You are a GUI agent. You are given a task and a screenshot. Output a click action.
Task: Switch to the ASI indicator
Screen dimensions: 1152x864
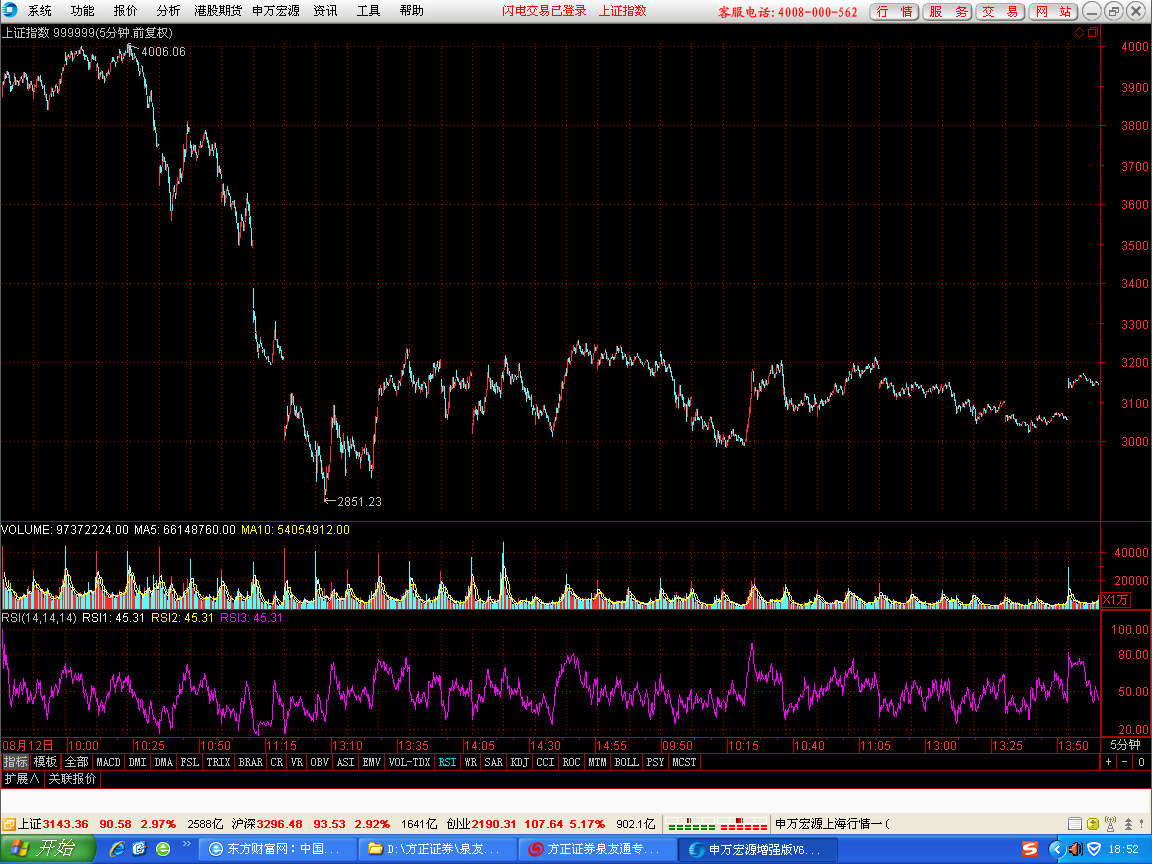tap(345, 762)
